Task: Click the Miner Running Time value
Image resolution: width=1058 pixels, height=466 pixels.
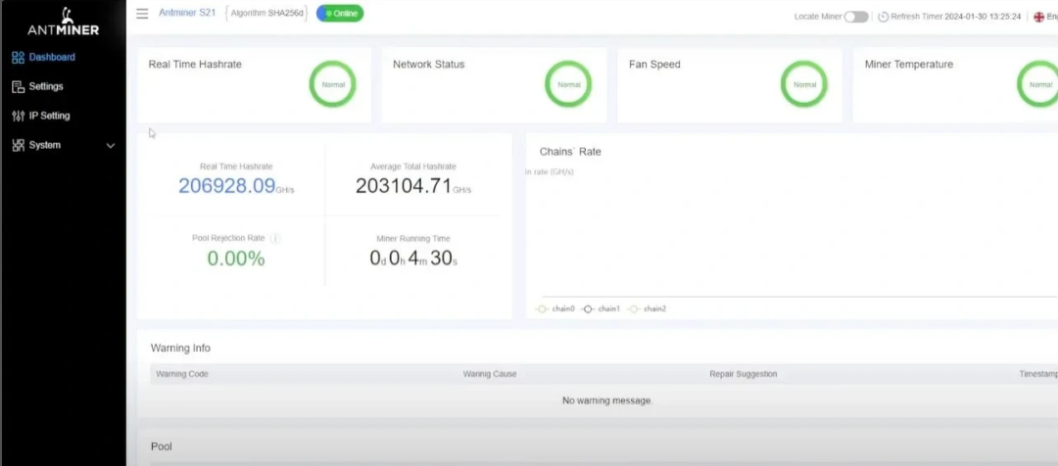Action: coord(413,258)
